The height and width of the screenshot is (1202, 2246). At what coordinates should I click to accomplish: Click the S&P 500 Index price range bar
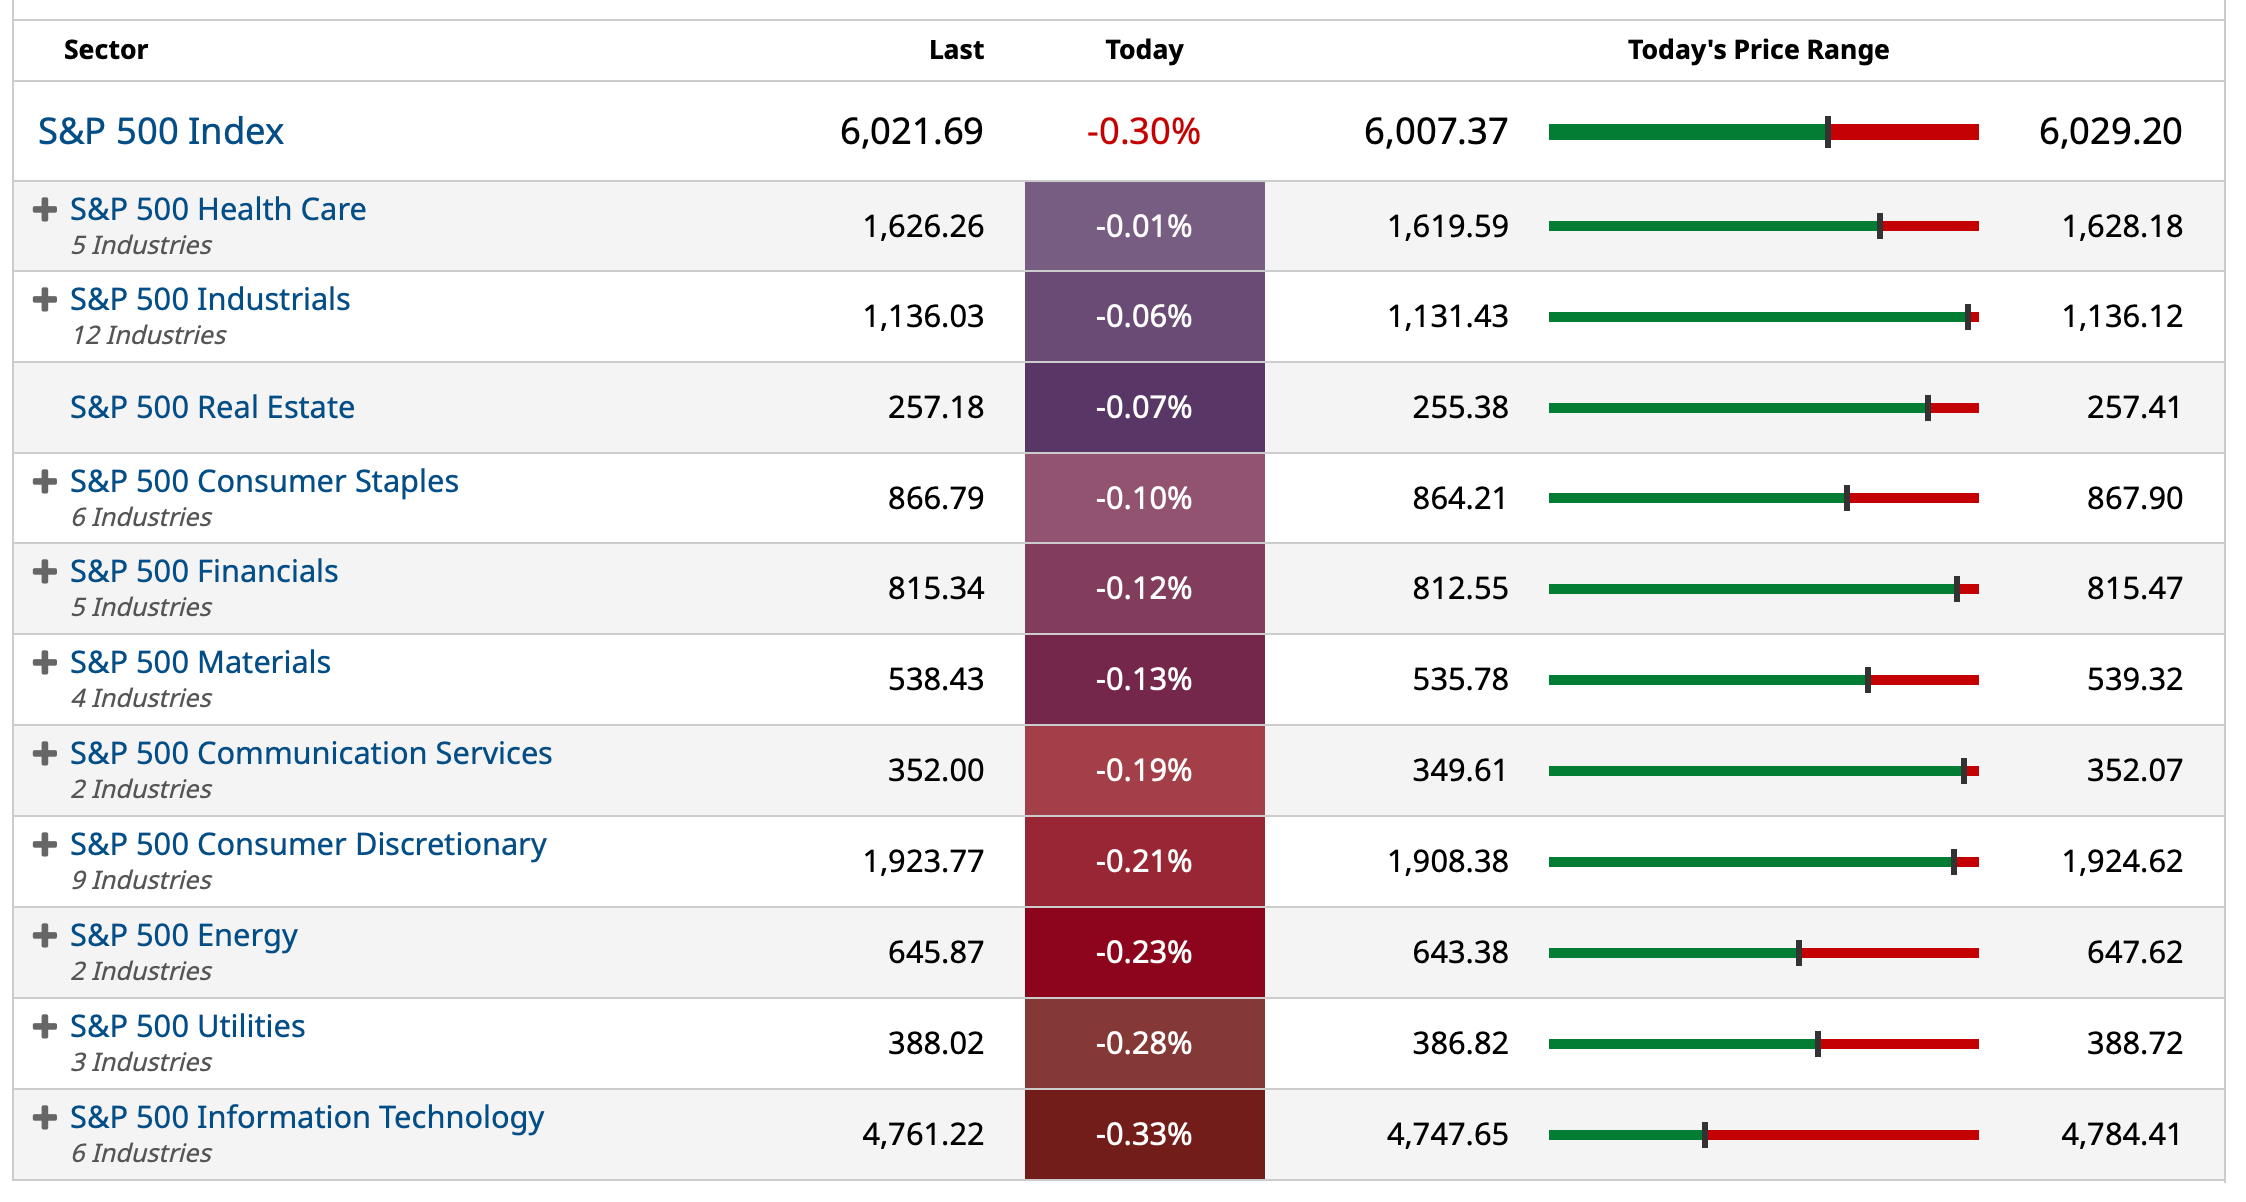[x=1765, y=130]
